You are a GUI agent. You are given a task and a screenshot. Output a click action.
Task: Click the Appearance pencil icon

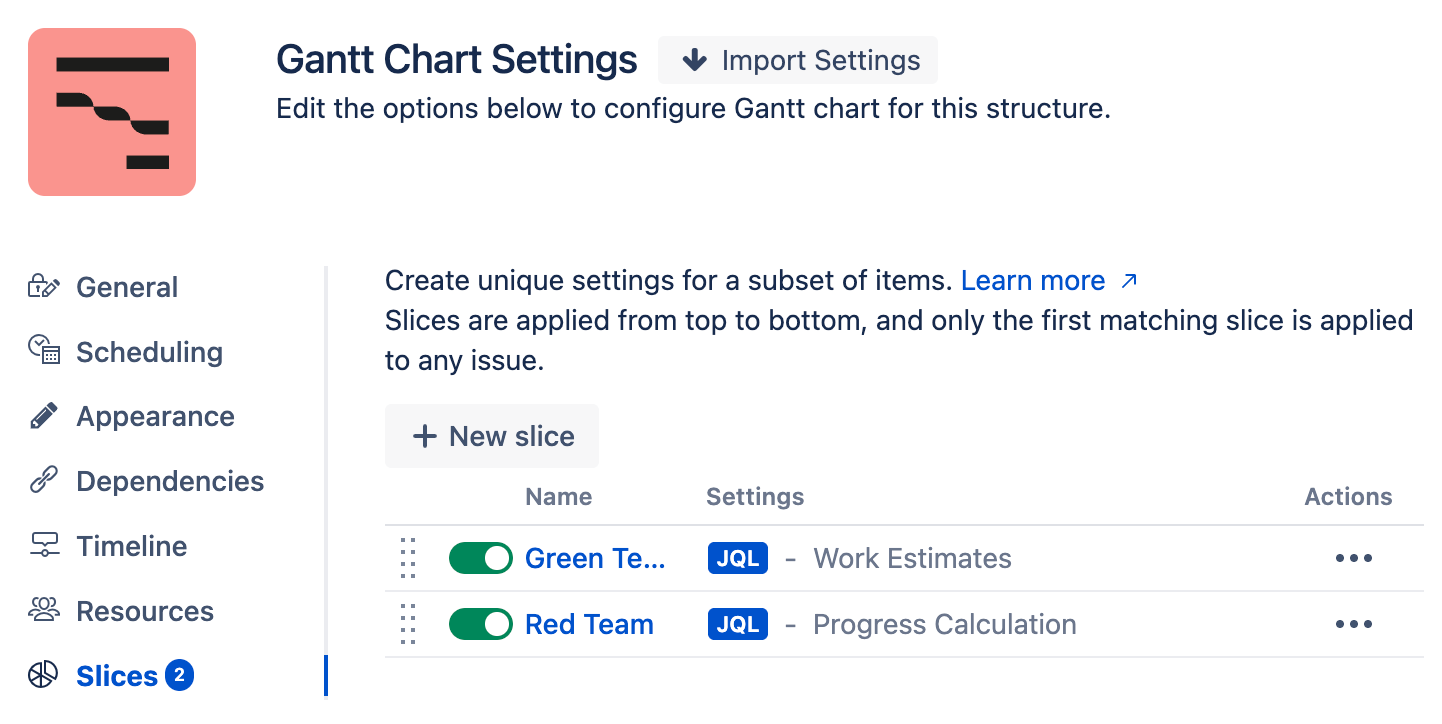click(44, 416)
